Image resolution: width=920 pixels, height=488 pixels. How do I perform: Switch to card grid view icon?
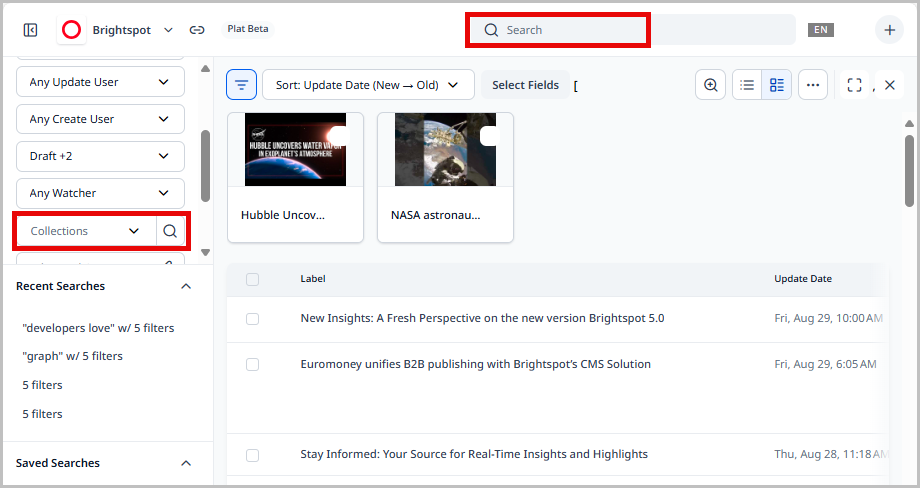[777, 85]
